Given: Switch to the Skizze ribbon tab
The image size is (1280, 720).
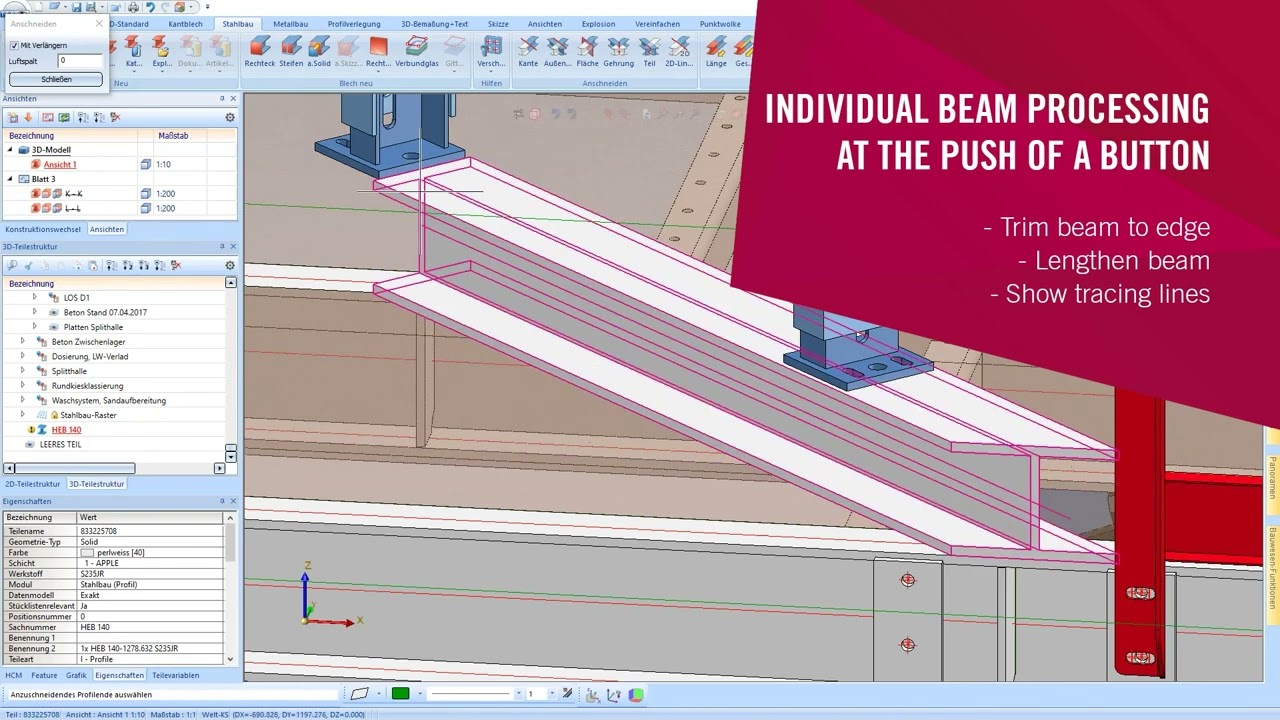Looking at the screenshot, I should pyautogui.click(x=498, y=24).
